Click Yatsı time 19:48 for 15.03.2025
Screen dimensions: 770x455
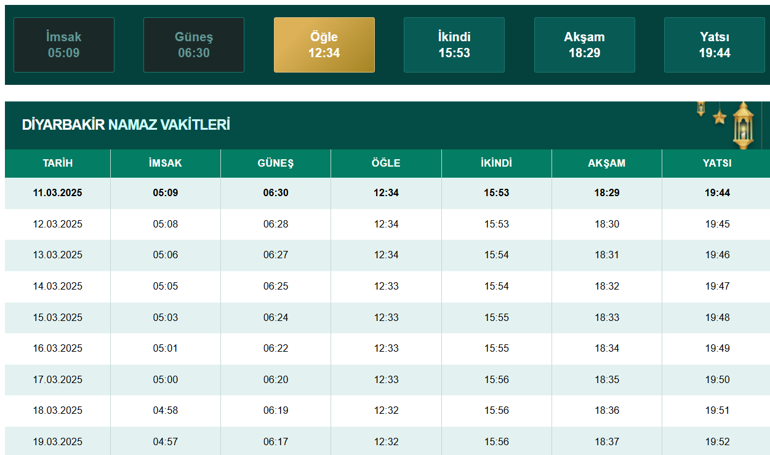717,317
